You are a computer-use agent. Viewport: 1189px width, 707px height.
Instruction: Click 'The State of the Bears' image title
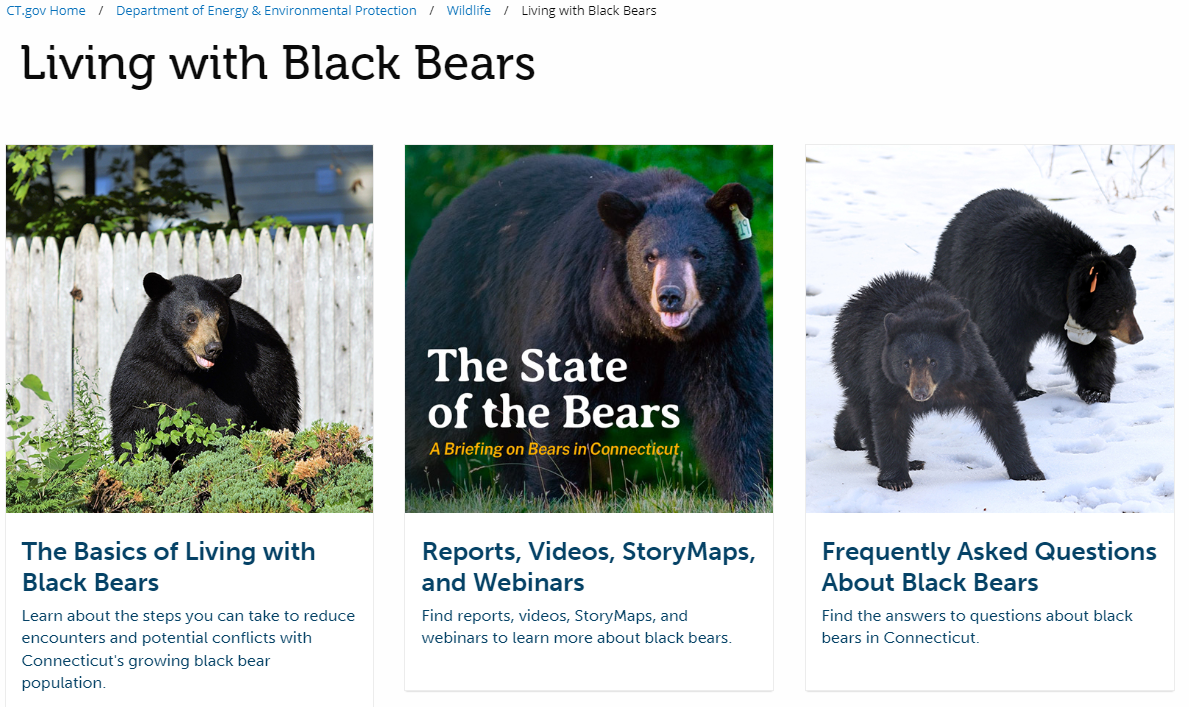click(x=553, y=390)
